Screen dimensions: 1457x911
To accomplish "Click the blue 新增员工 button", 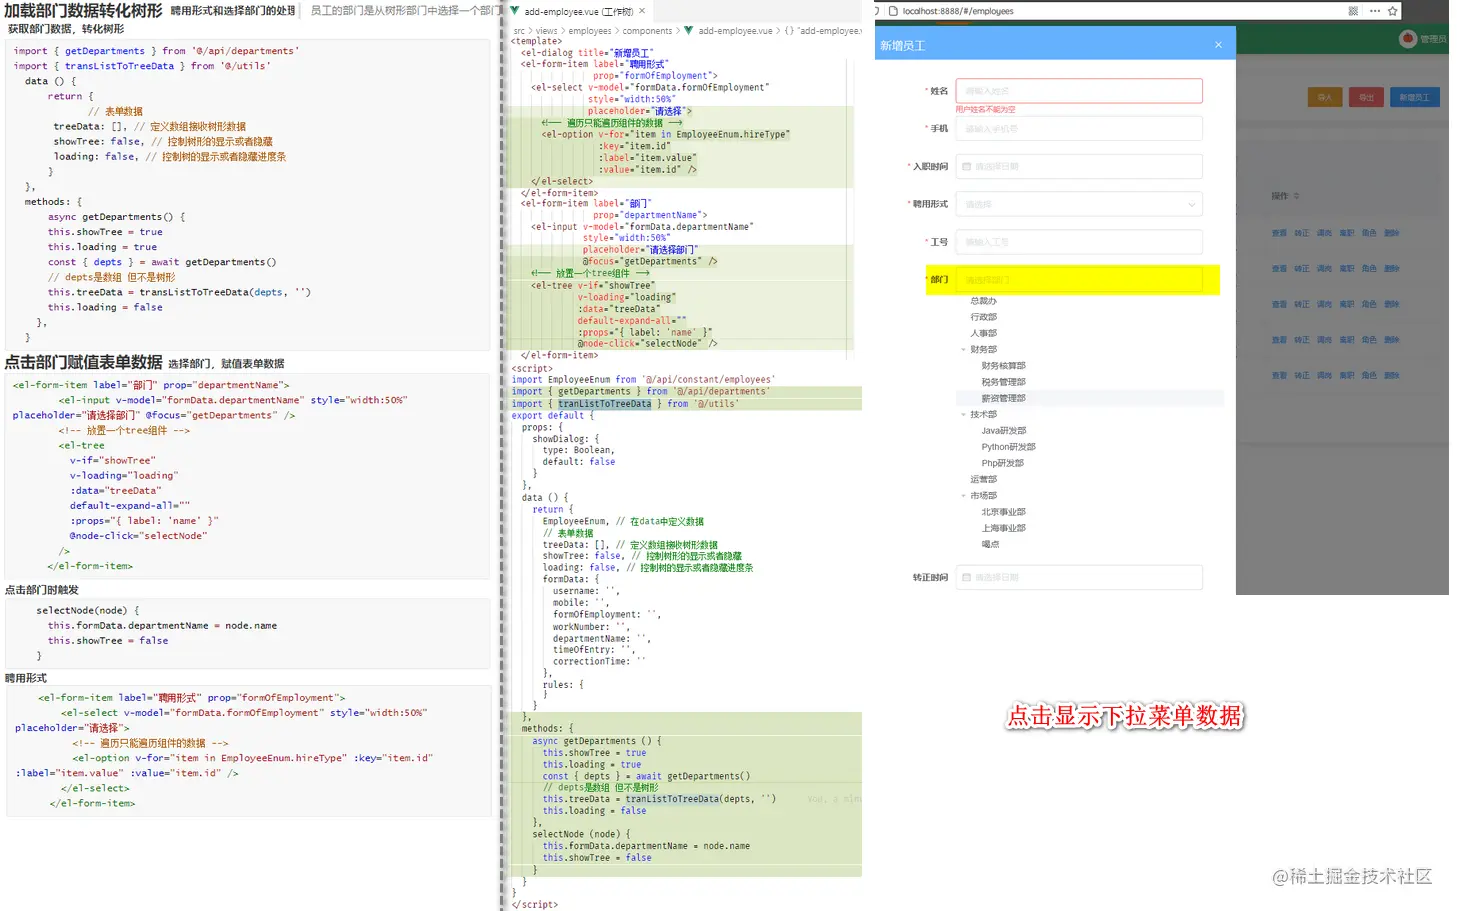I will (x=1415, y=97).
